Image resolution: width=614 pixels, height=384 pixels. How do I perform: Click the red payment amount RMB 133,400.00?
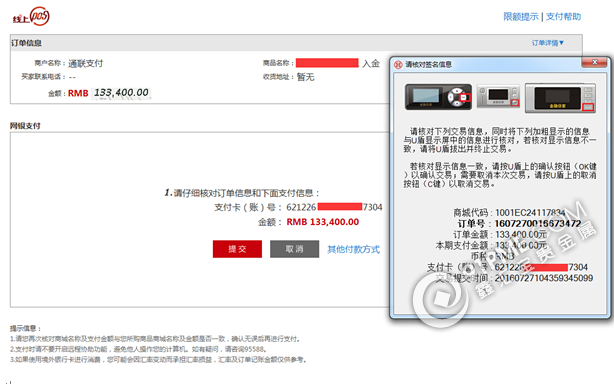point(323,222)
